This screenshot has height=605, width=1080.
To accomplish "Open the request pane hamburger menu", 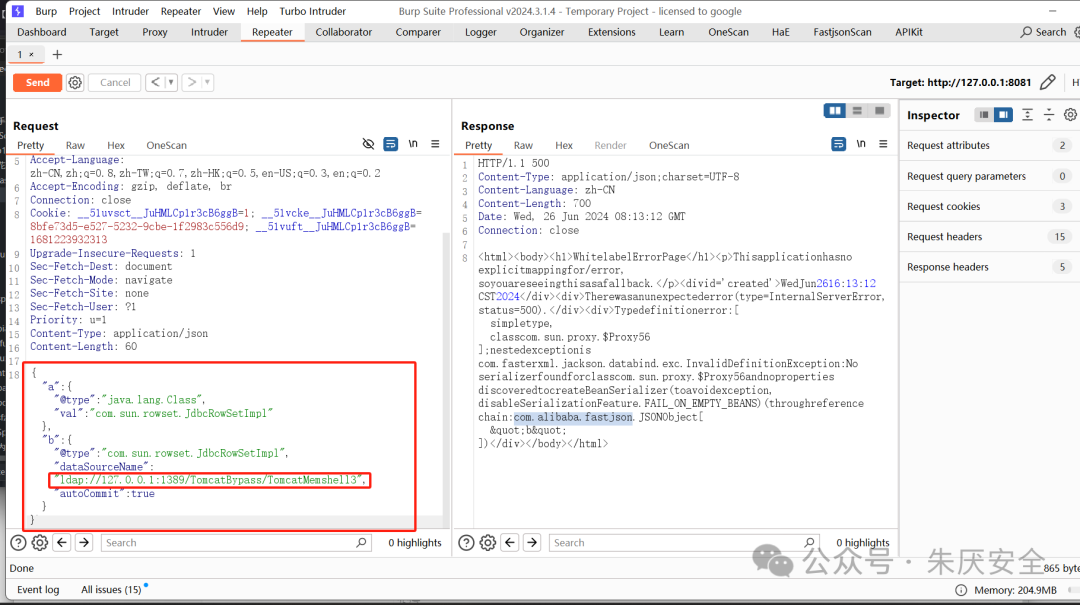I will click(435, 144).
